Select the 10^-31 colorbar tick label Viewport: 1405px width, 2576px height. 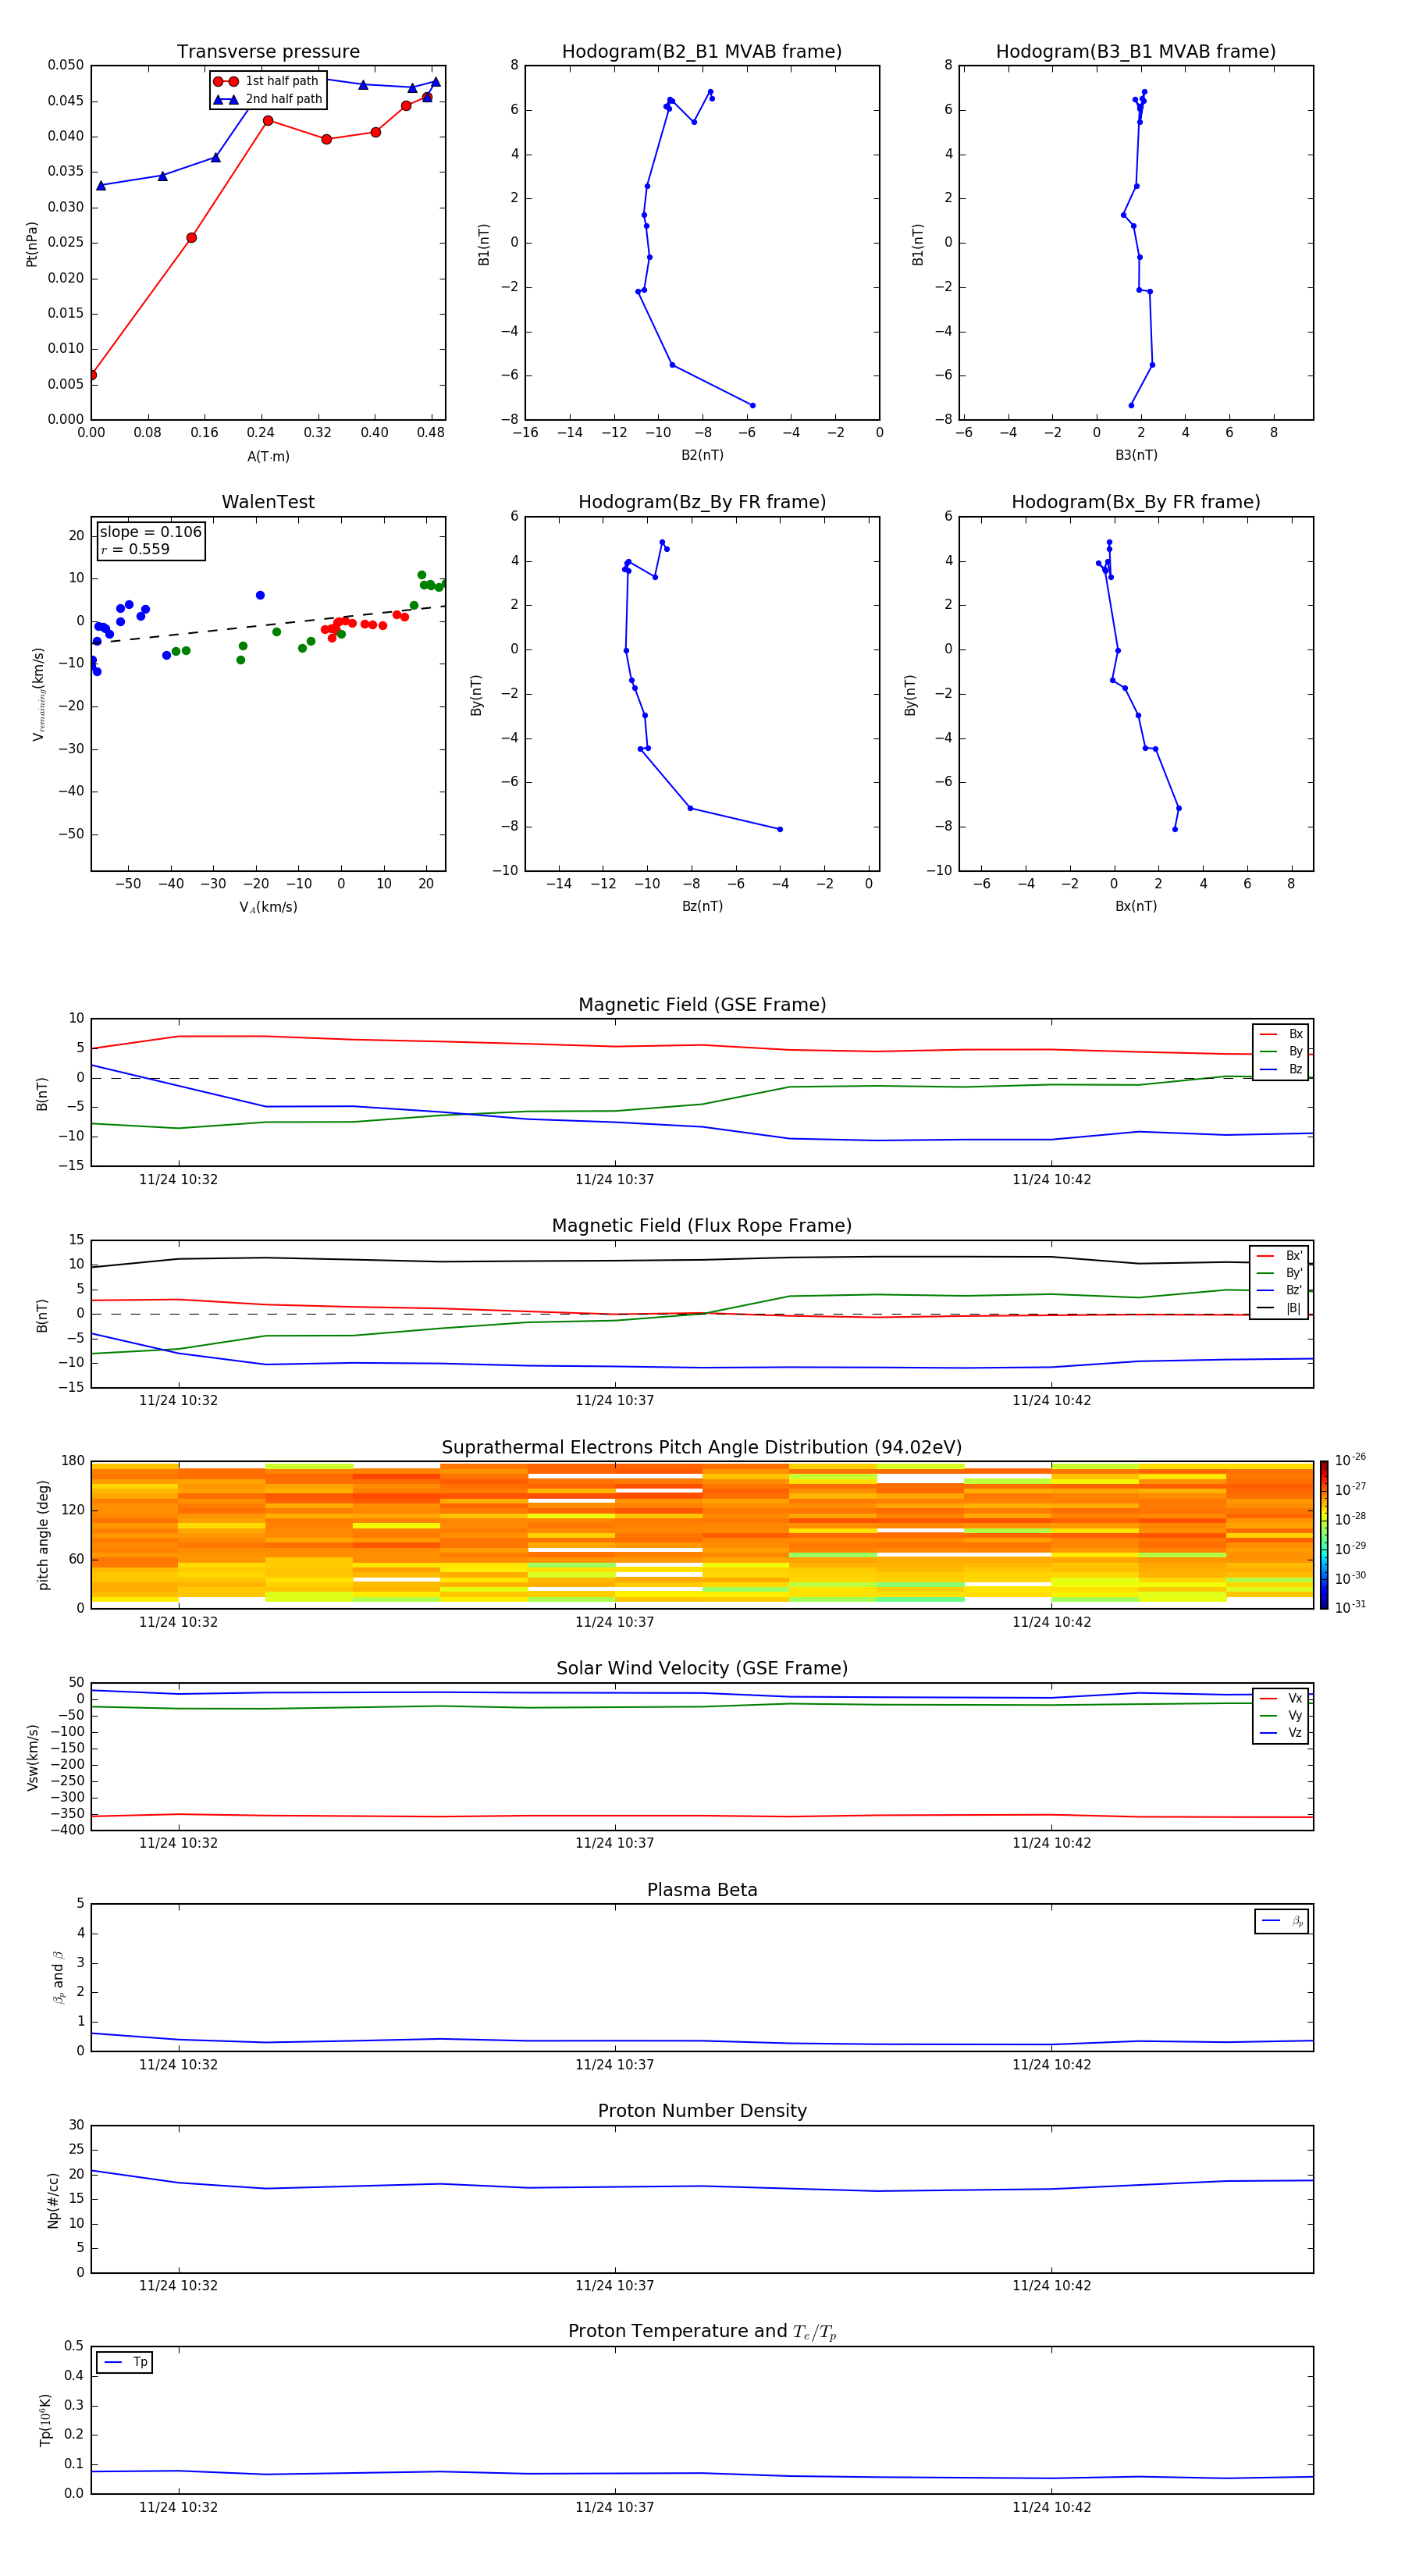click(1350, 1607)
